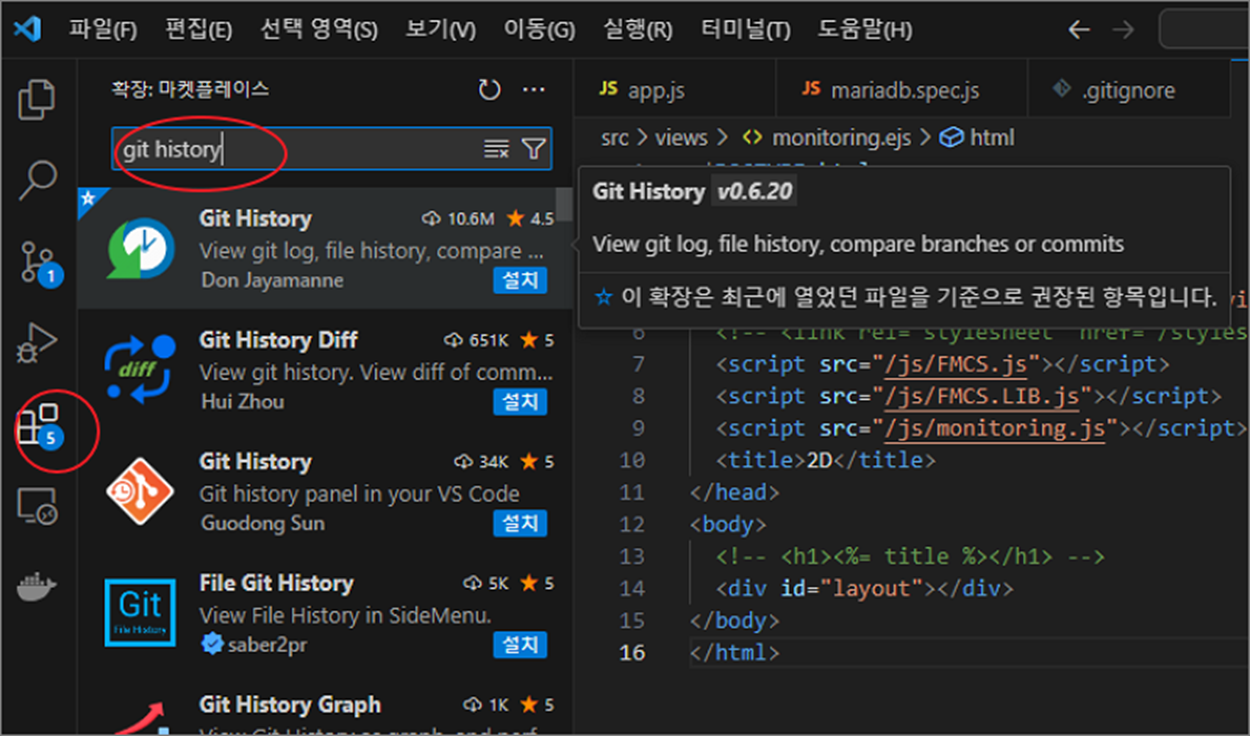The image size is (1250, 736).
Task: Install Git History by Don Jayamanne
Action: (520, 280)
